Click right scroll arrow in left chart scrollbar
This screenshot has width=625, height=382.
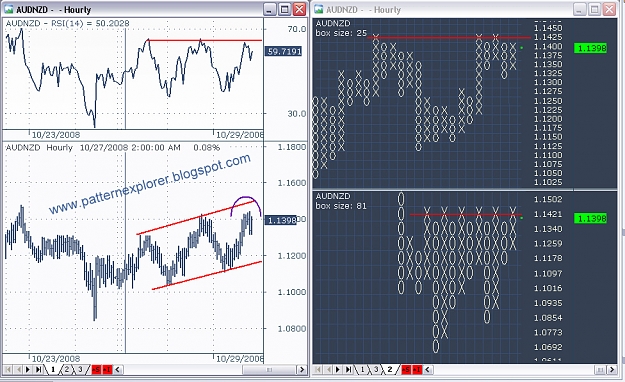302,370
